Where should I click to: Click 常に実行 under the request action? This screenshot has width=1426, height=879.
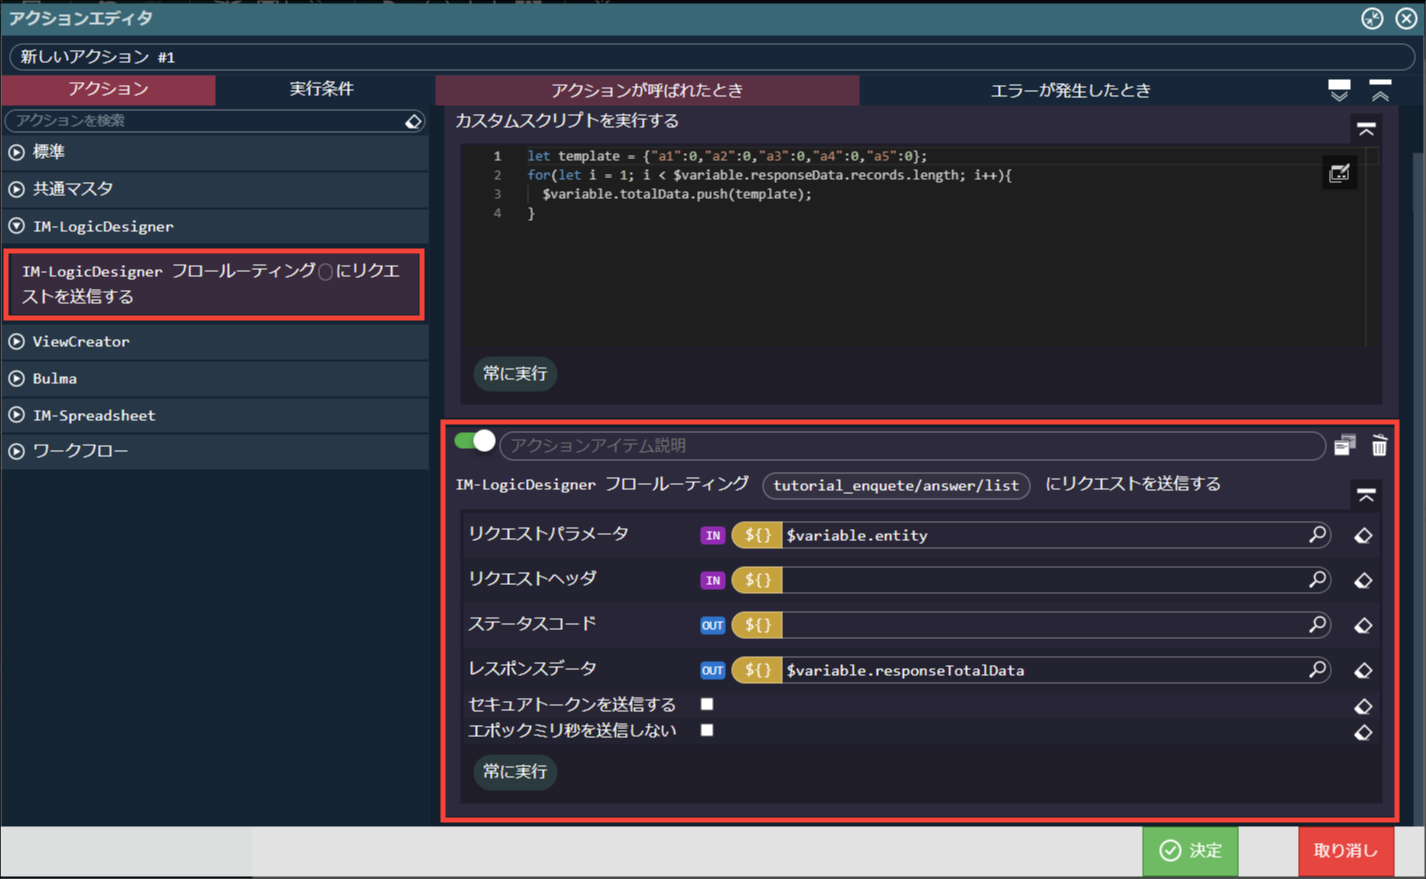[x=515, y=771]
